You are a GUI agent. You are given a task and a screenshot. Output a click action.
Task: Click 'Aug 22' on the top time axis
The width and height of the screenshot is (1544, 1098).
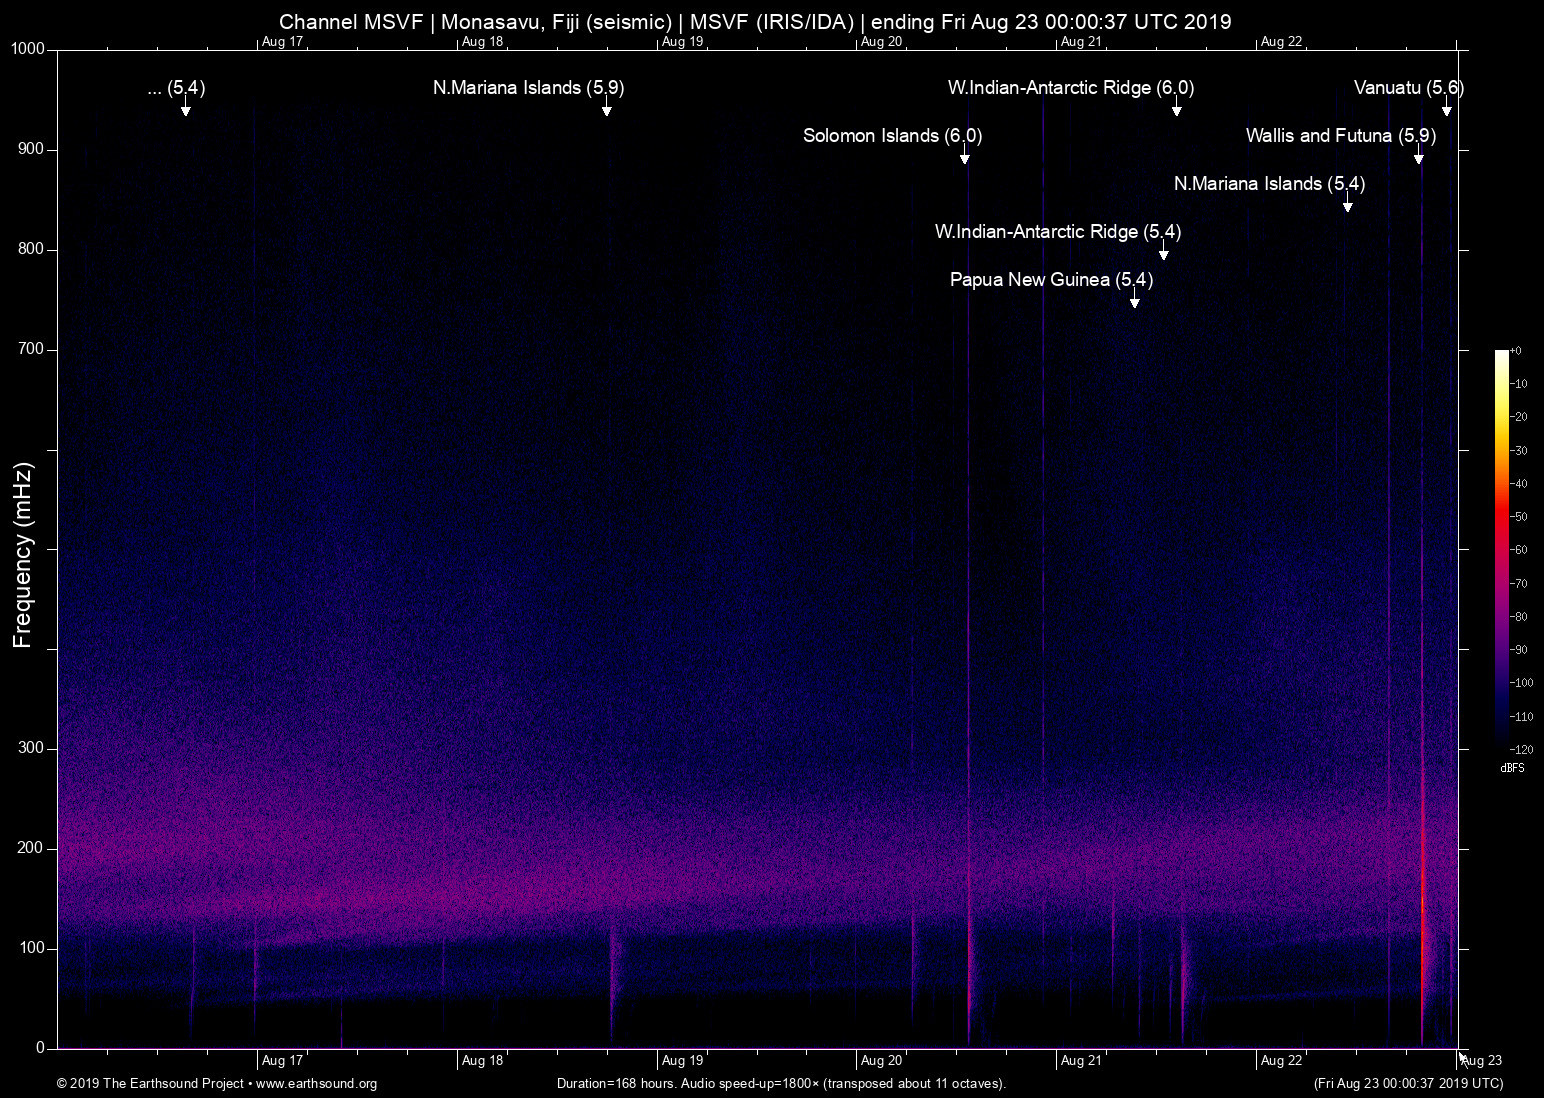(1281, 42)
